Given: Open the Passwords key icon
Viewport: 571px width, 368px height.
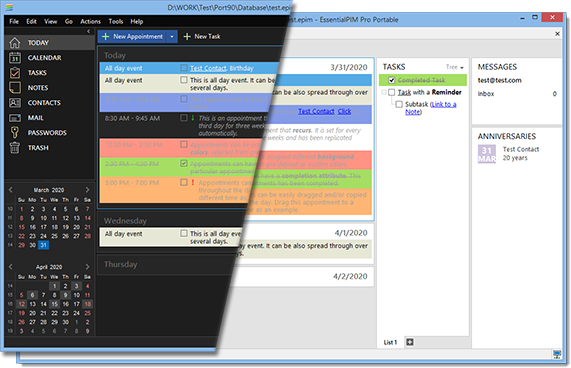Looking at the screenshot, I should 15,132.
